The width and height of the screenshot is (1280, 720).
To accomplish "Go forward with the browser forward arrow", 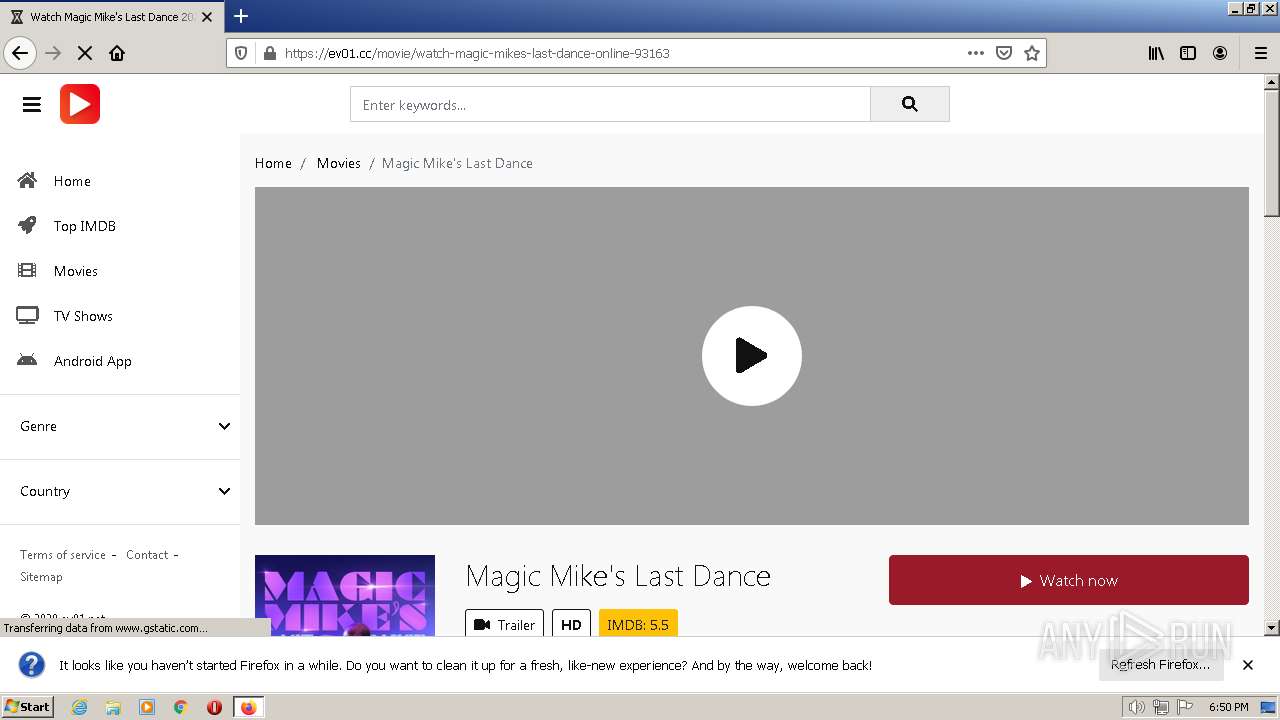I will tap(54, 53).
